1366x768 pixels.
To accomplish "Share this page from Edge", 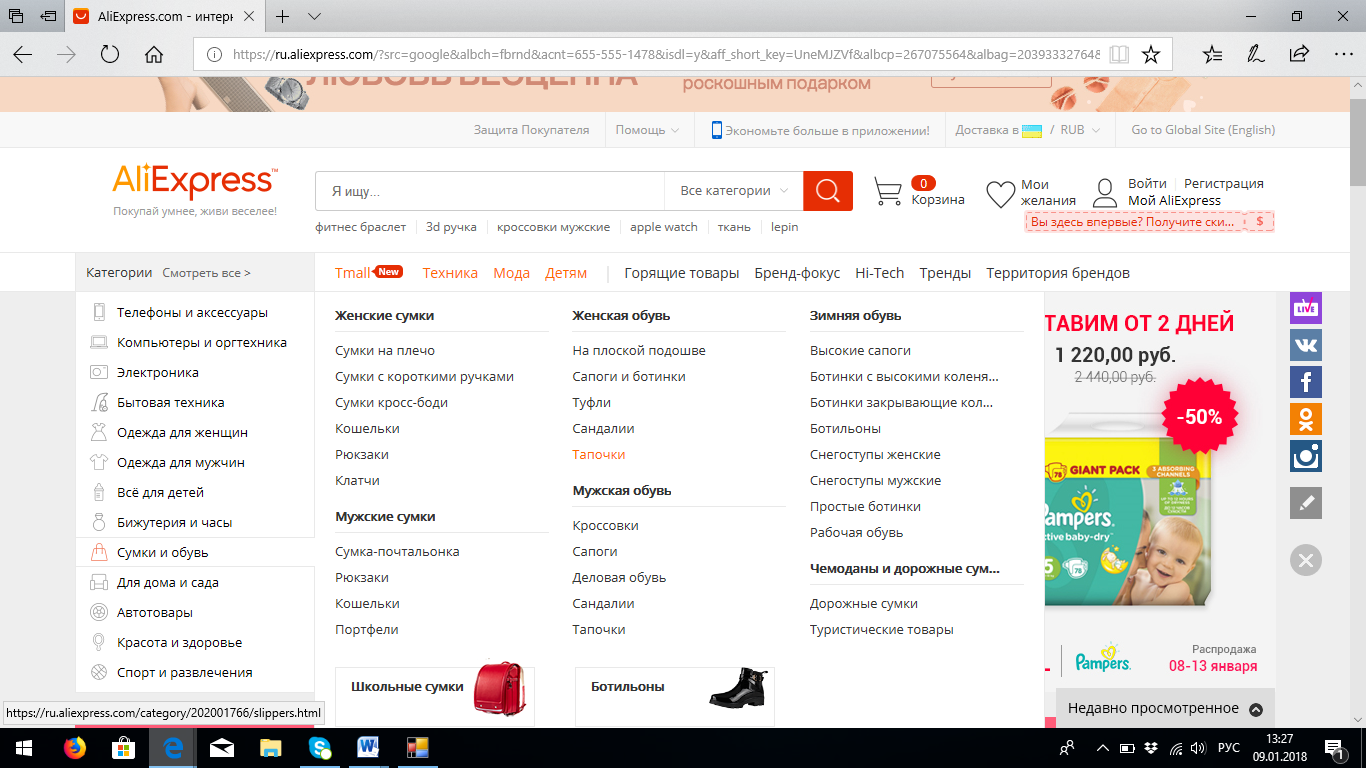I will click(x=1299, y=54).
